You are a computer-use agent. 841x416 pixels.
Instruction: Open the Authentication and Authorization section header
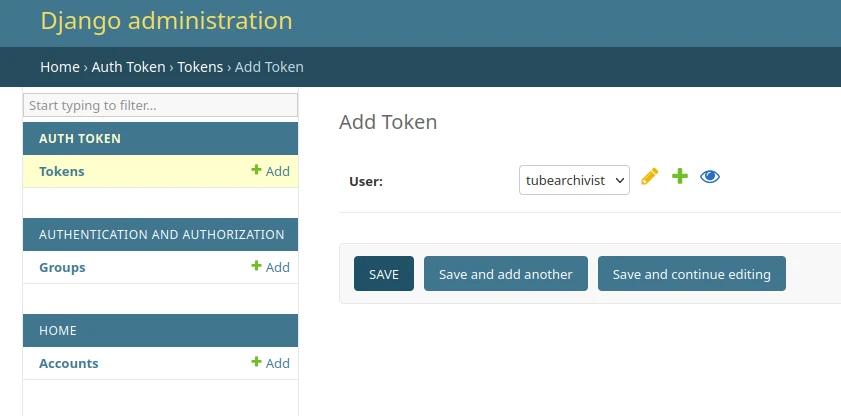point(161,235)
